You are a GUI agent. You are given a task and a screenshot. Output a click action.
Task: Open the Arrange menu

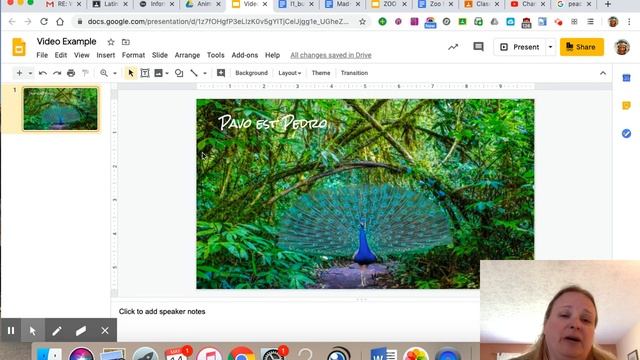[187, 55]
